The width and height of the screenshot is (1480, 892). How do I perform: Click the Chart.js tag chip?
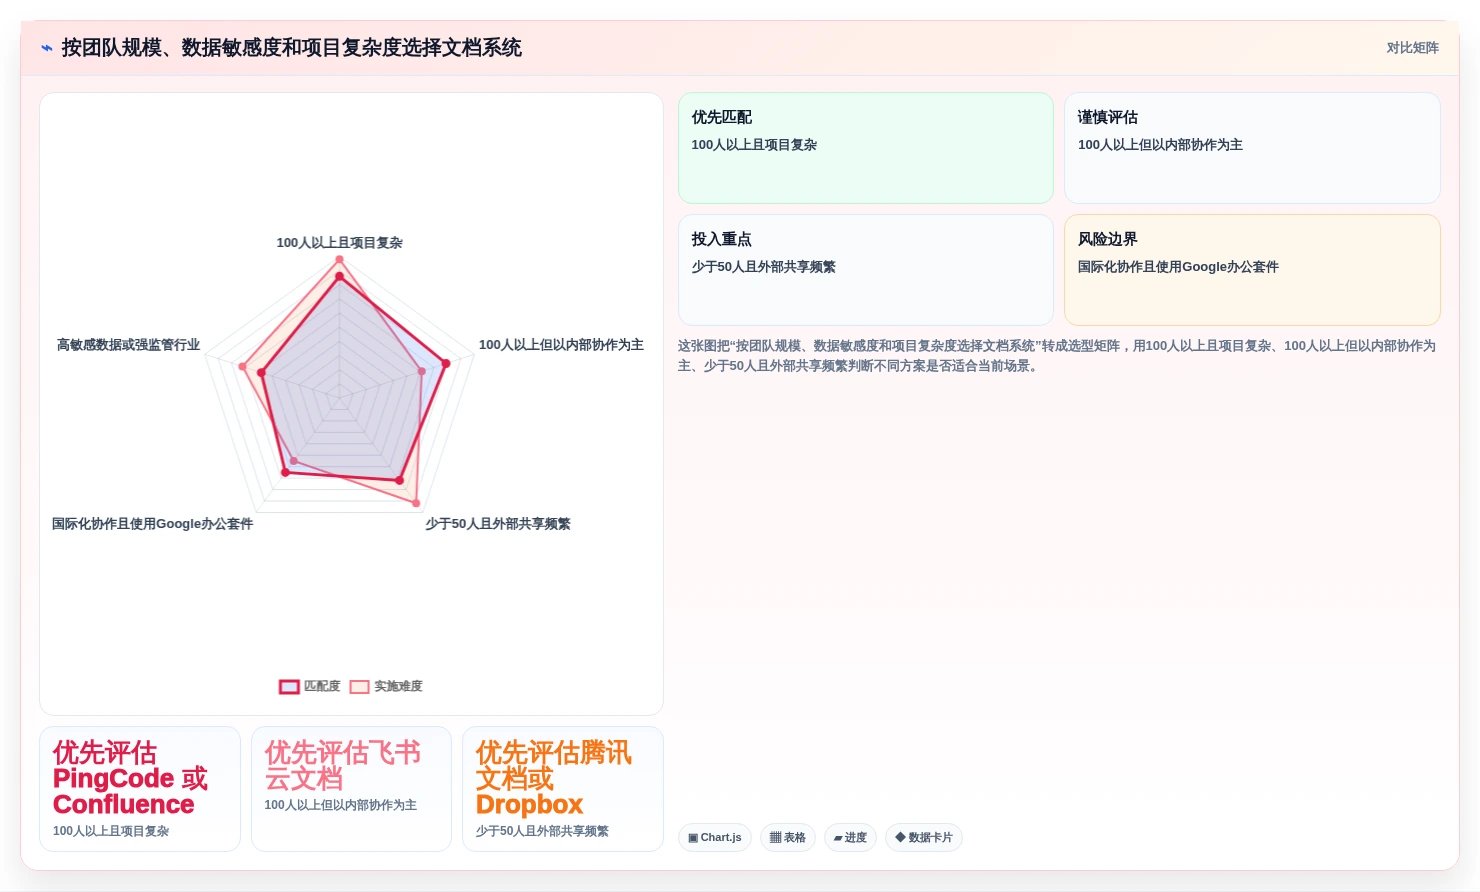coord(715,837)
